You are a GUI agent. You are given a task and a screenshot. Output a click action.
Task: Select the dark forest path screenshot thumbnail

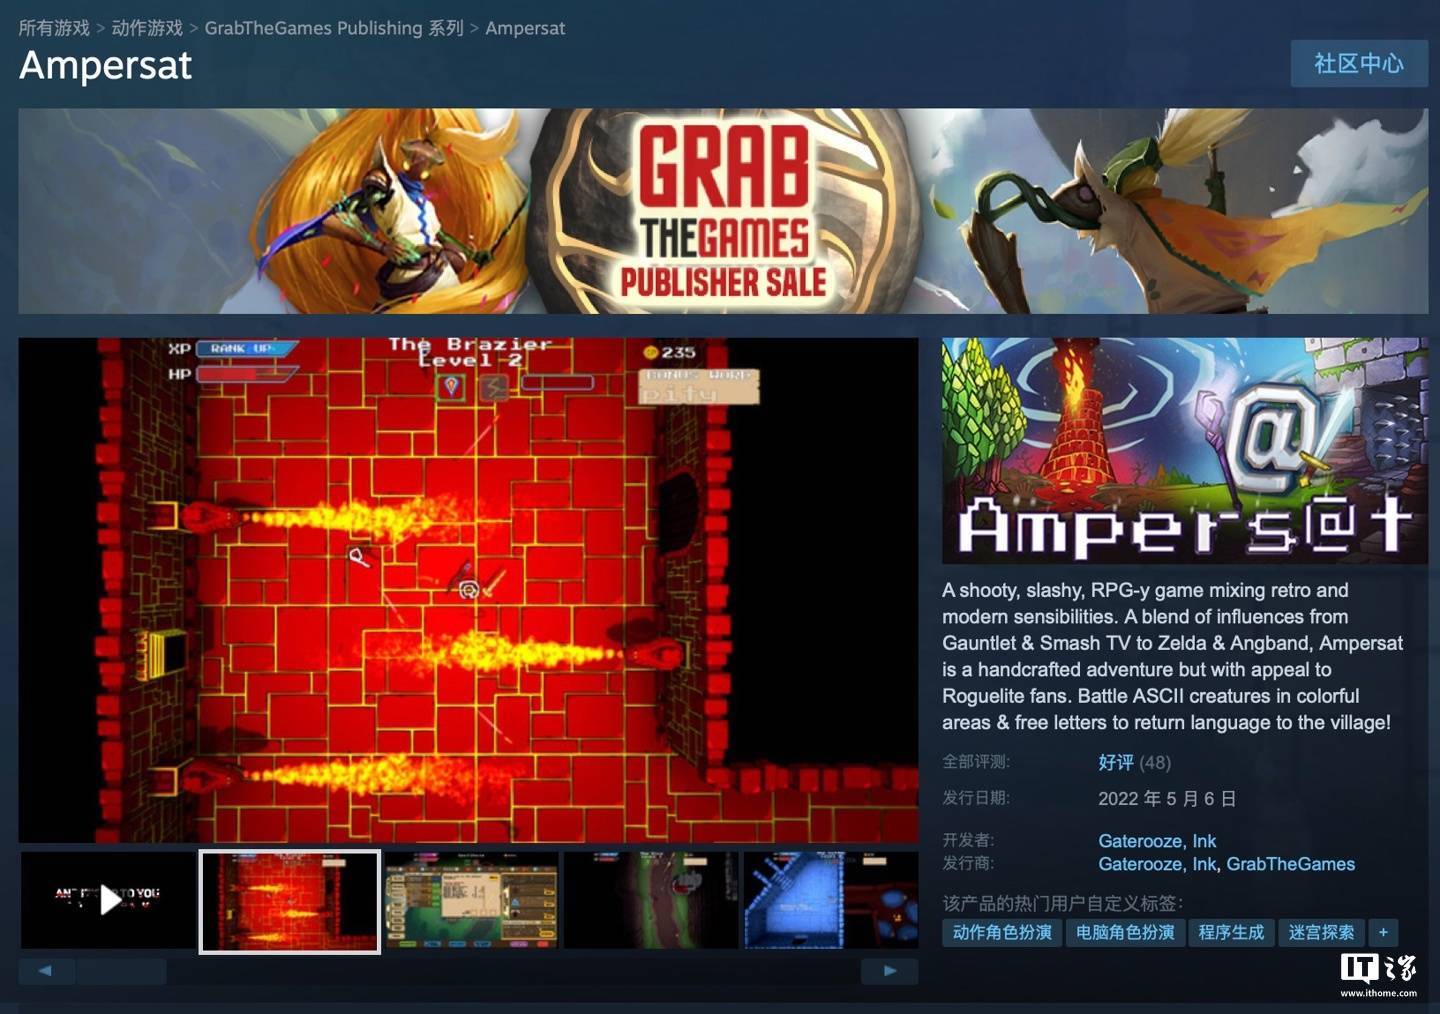650,900
